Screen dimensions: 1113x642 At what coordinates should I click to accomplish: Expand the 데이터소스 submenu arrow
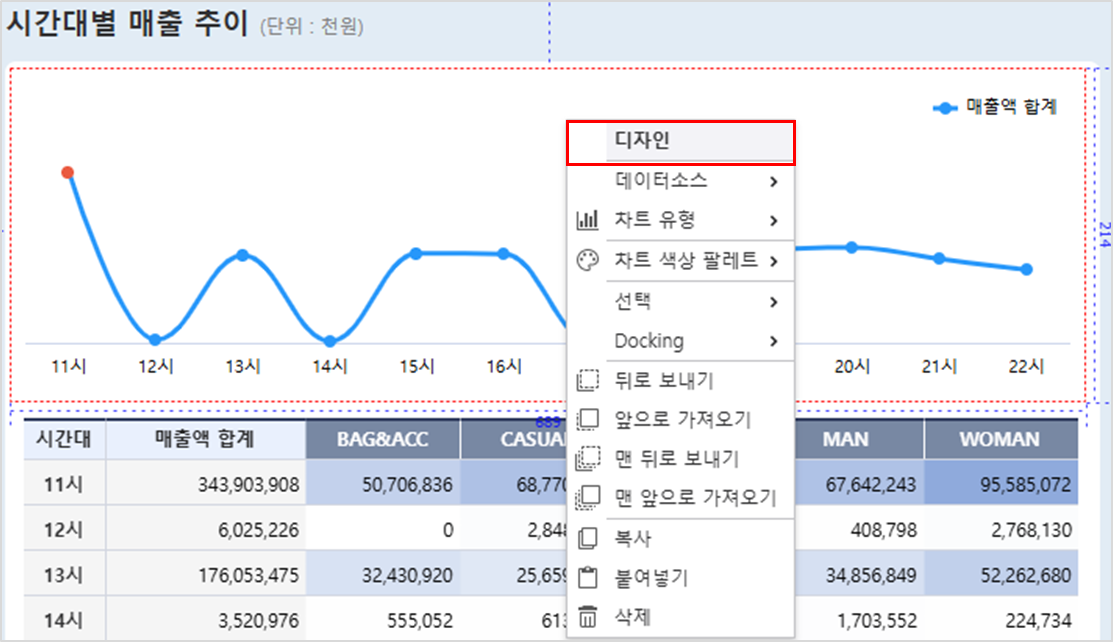[x=774, y=181]
